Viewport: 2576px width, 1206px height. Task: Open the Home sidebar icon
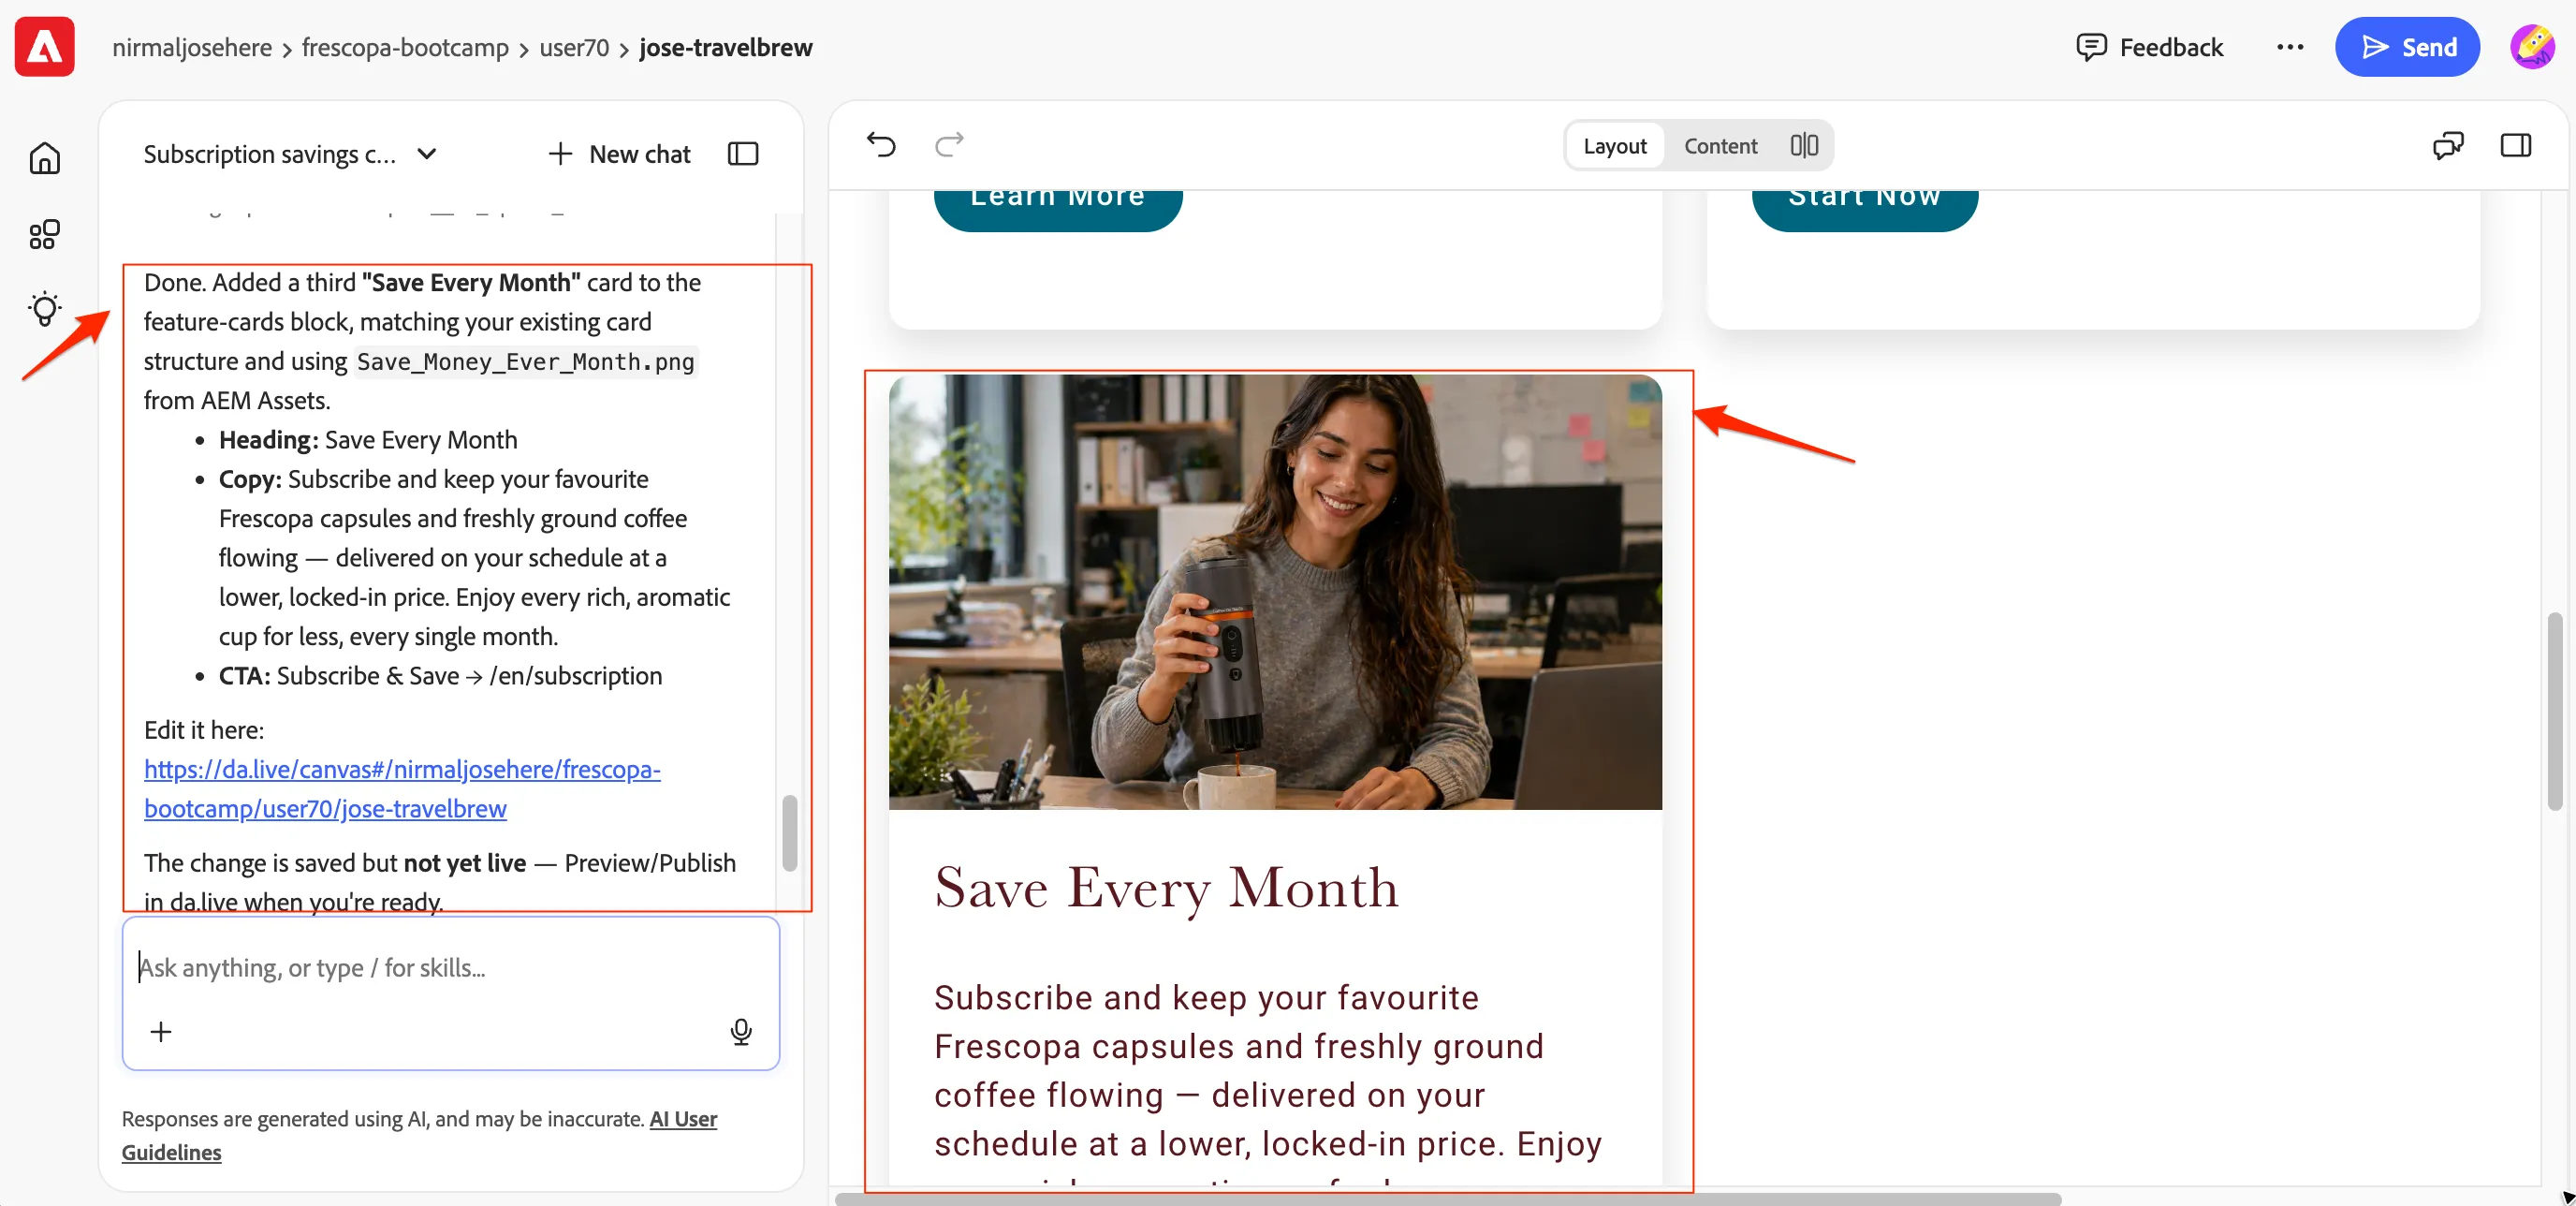click(44, 158)
